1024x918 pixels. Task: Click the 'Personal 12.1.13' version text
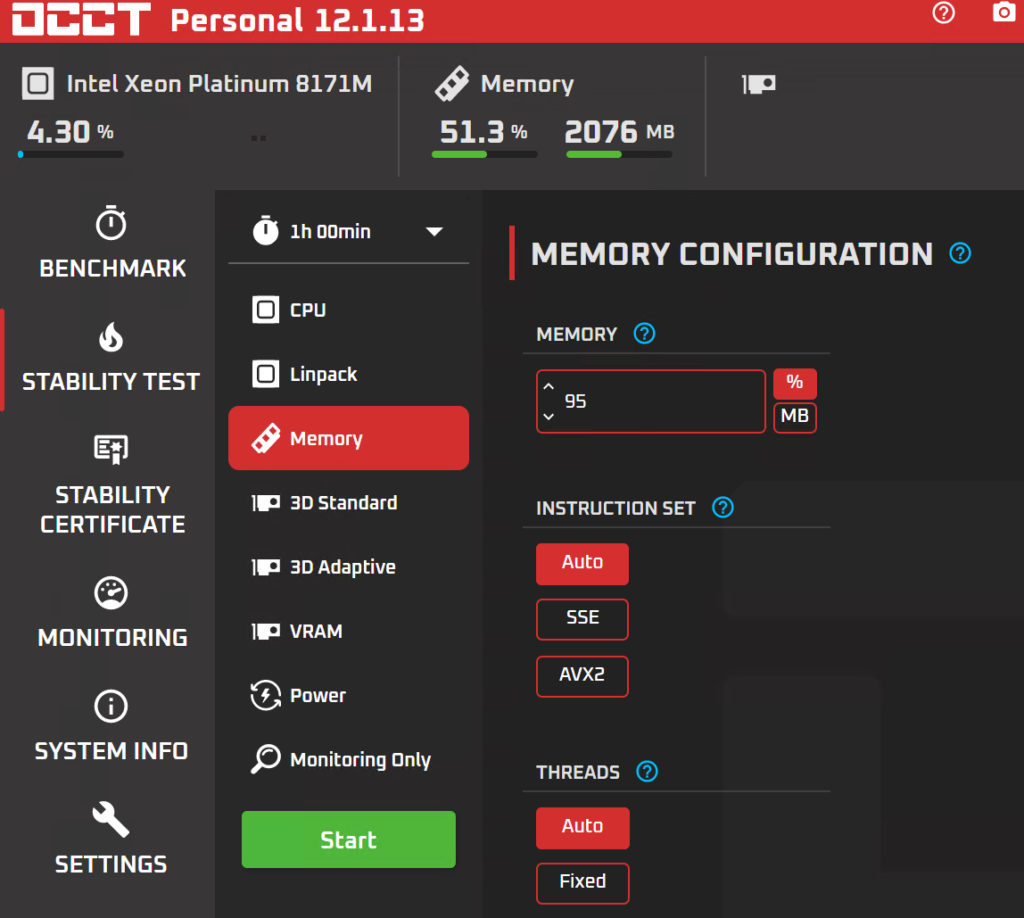coord(297,20)
